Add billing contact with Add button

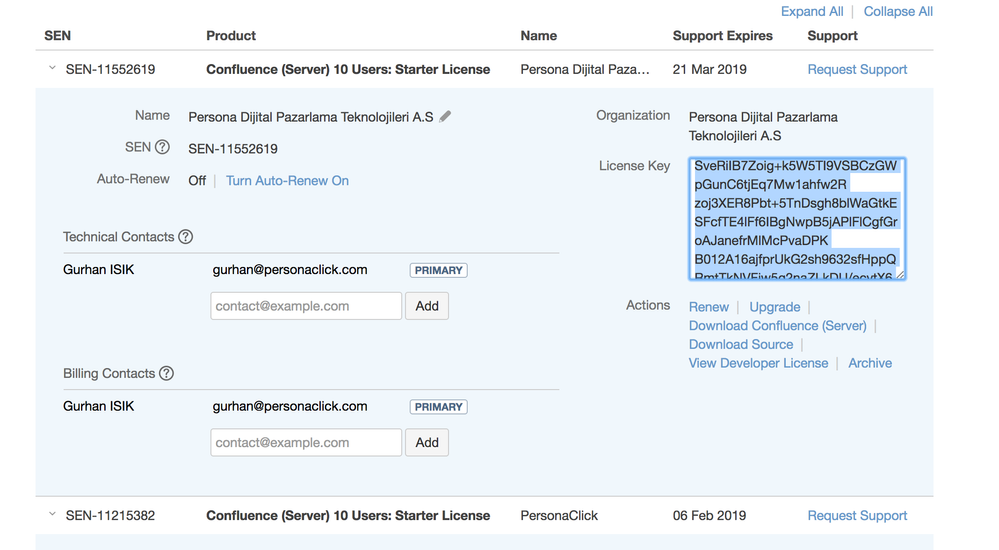[x=427, y=442]
